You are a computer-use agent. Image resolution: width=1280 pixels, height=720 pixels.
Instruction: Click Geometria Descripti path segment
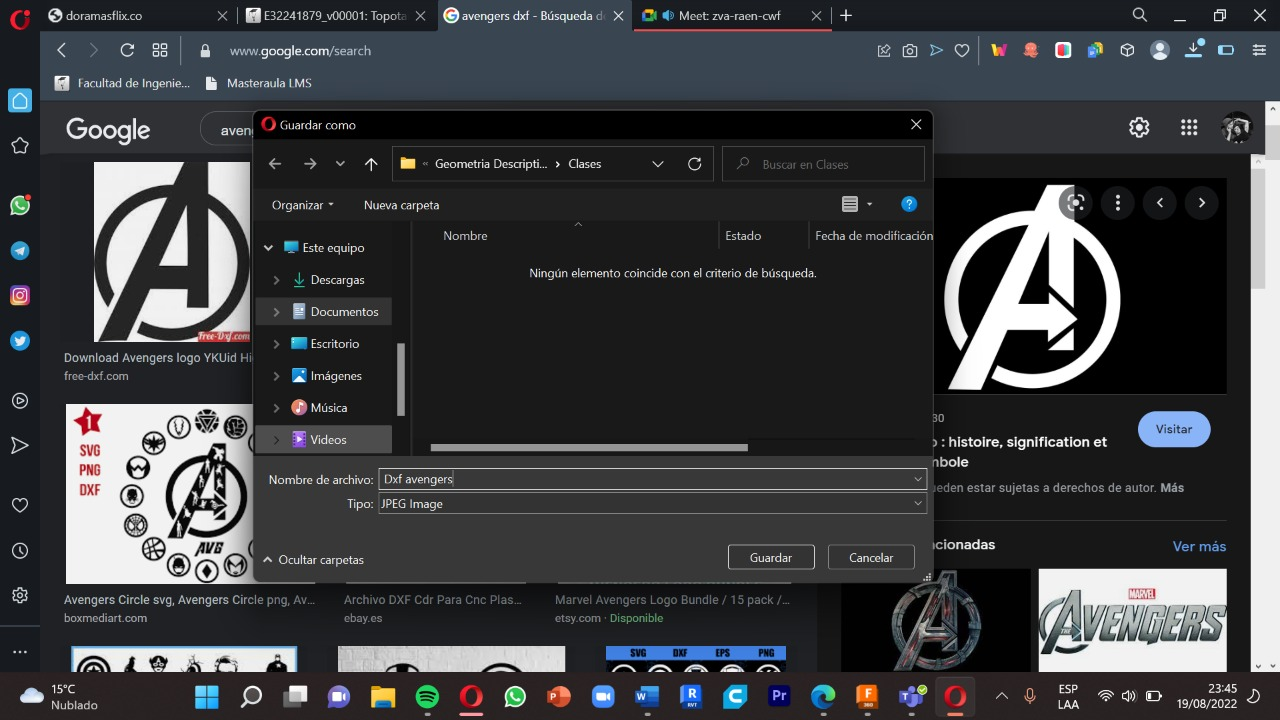click(491, 164)
